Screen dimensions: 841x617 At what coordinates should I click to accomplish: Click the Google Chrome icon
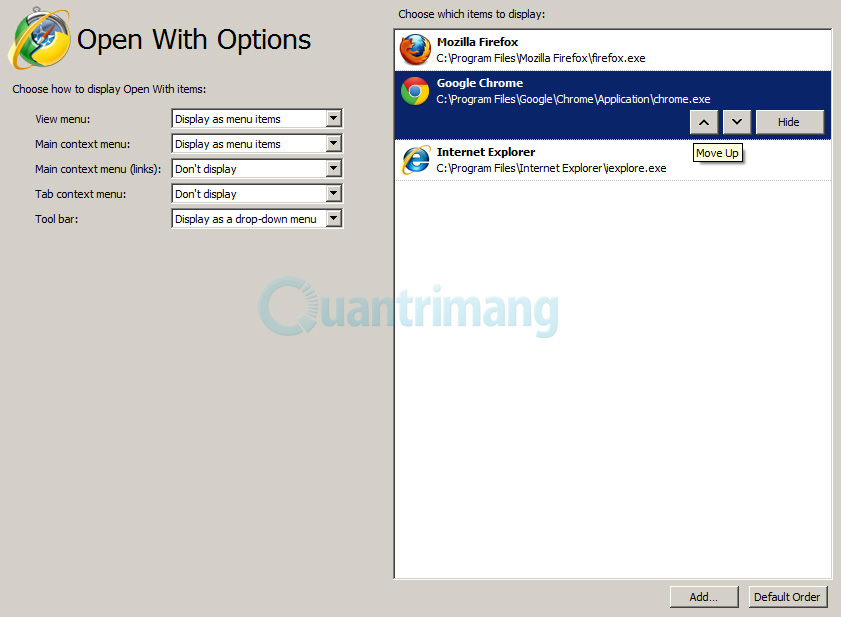[x=415, y=91]
